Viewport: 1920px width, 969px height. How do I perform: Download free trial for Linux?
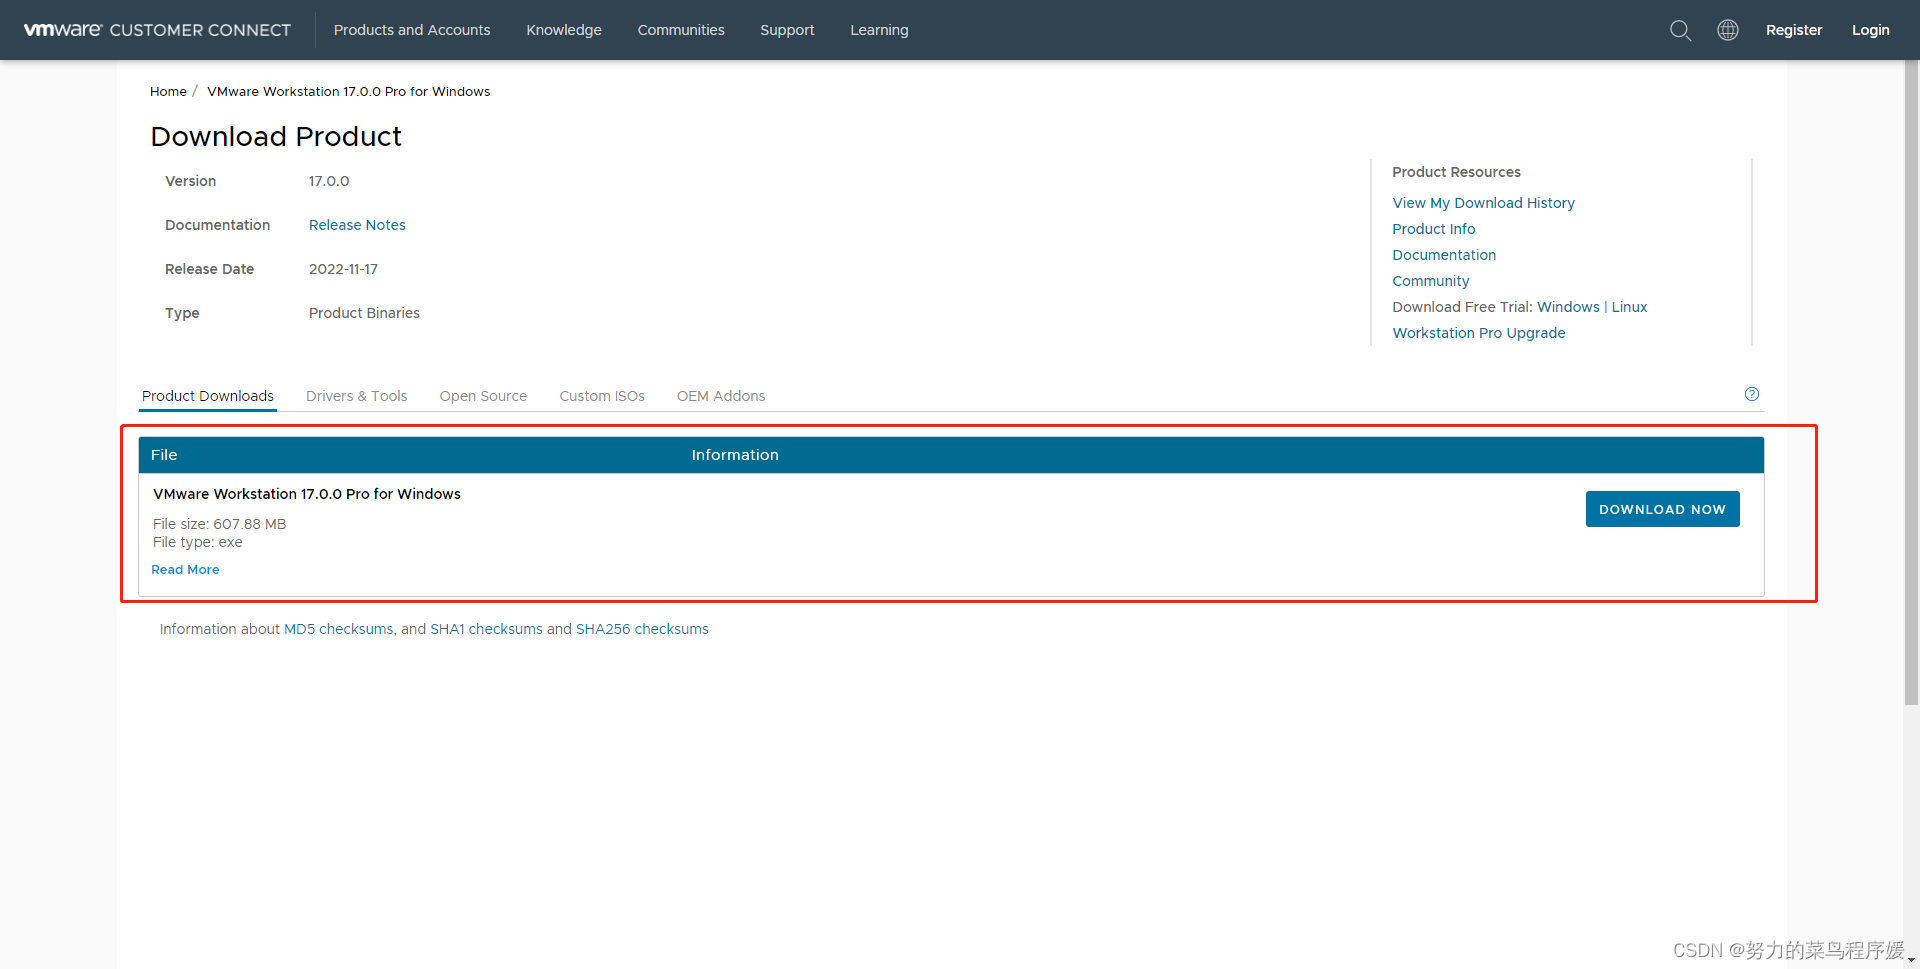pos(1629,307)
